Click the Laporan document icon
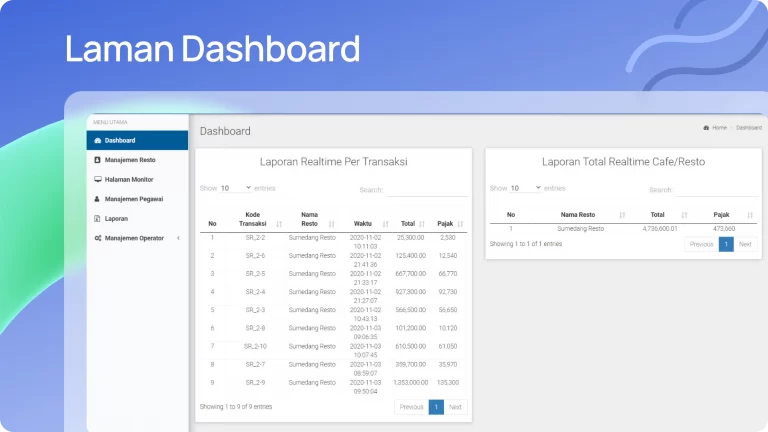 [97, 218]
